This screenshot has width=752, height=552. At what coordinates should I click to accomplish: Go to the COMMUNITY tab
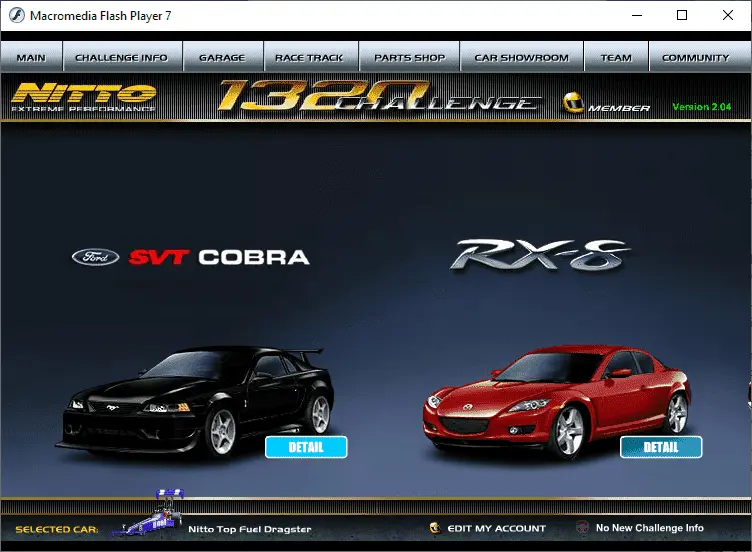tap(695, 58)
